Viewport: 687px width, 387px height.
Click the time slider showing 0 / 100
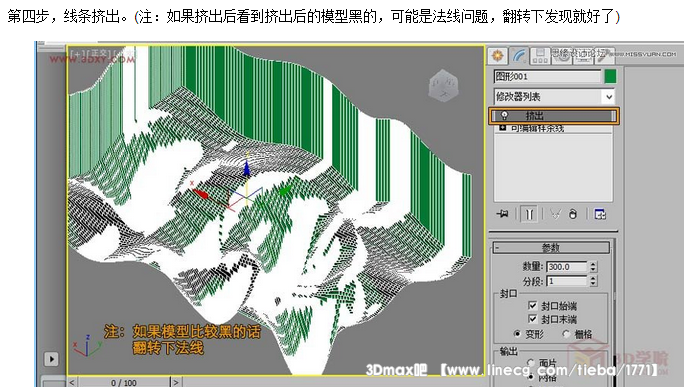coord(124,383)
